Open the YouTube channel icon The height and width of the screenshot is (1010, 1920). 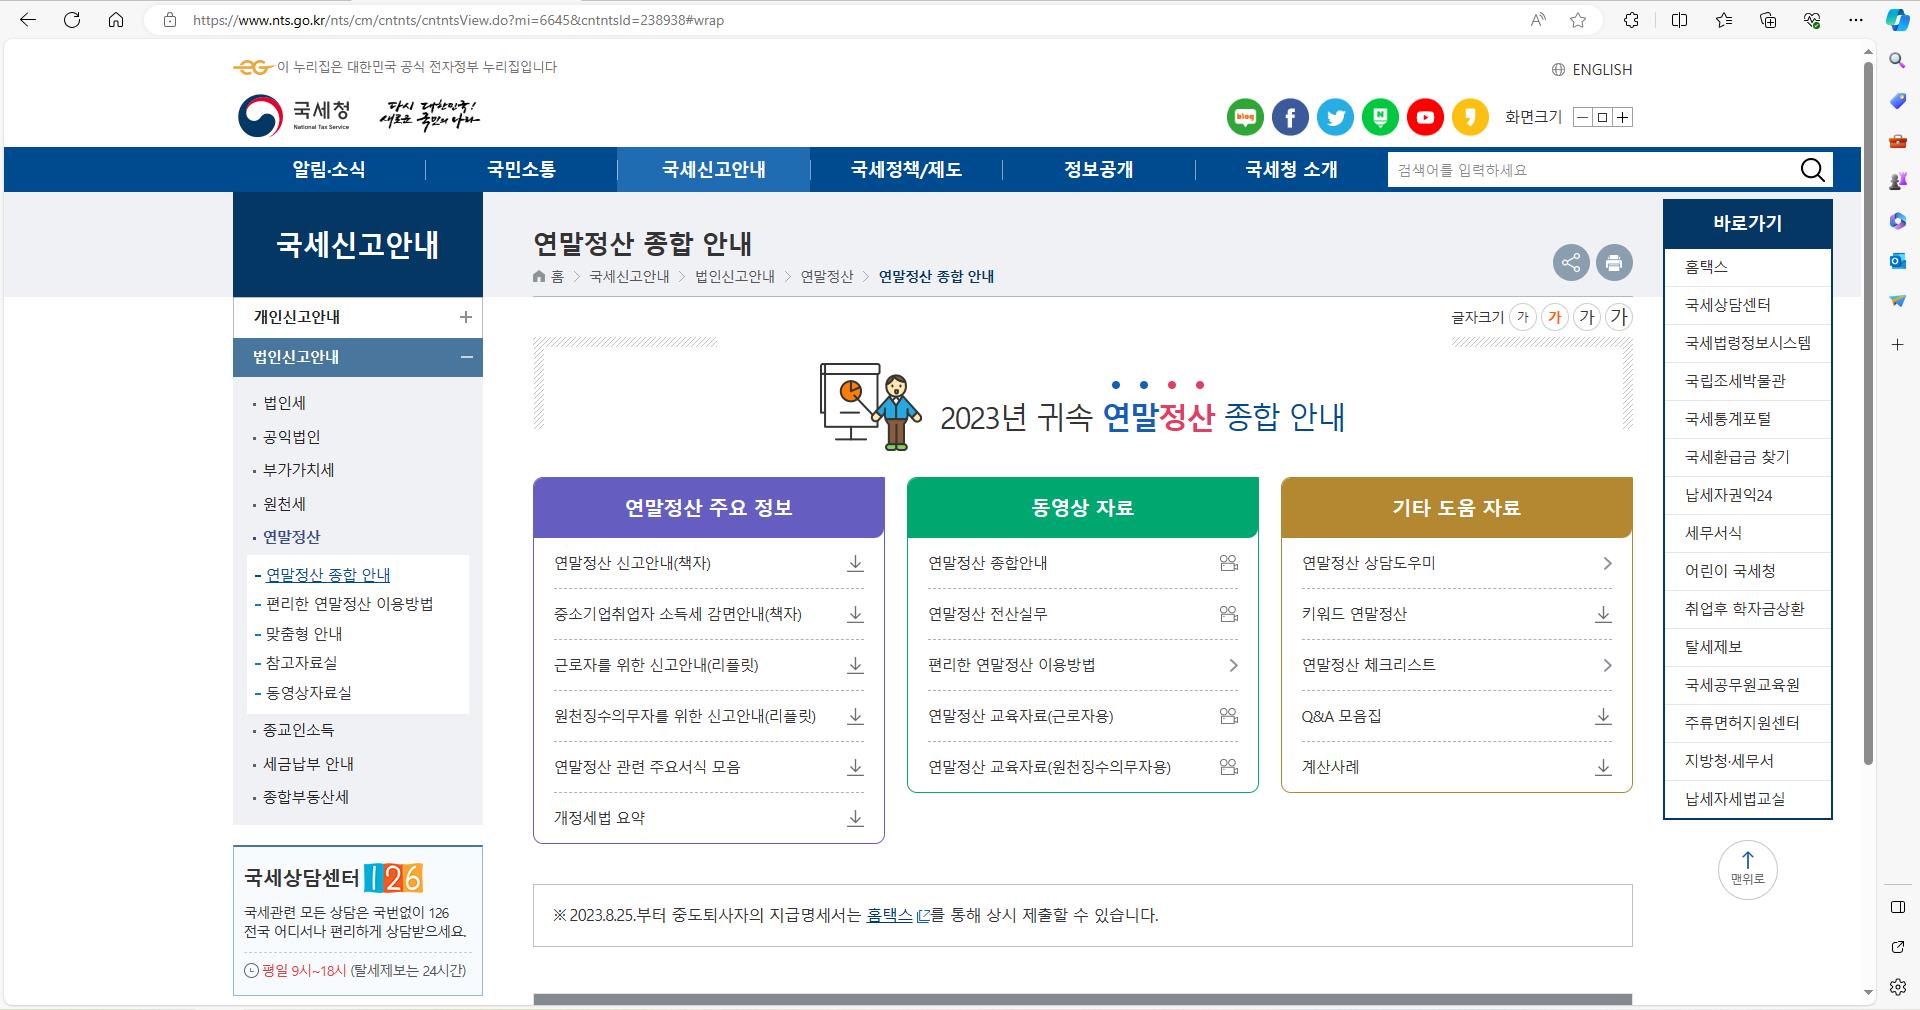point(1425,117)
